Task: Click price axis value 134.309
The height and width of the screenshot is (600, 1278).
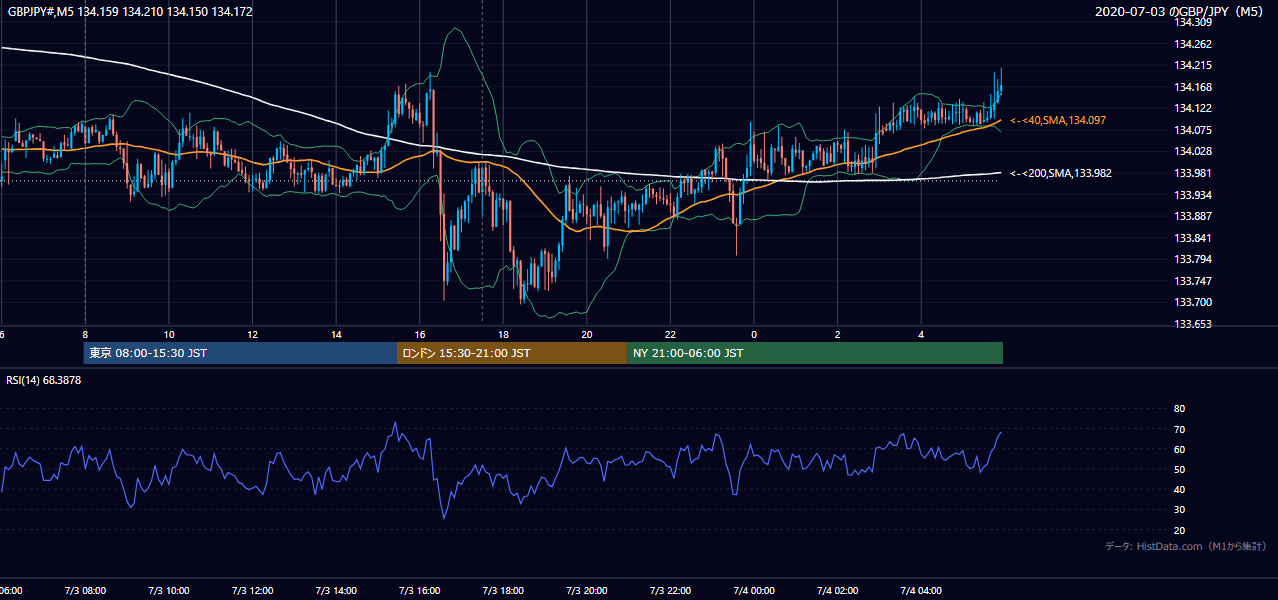Action: [1192, 22]
